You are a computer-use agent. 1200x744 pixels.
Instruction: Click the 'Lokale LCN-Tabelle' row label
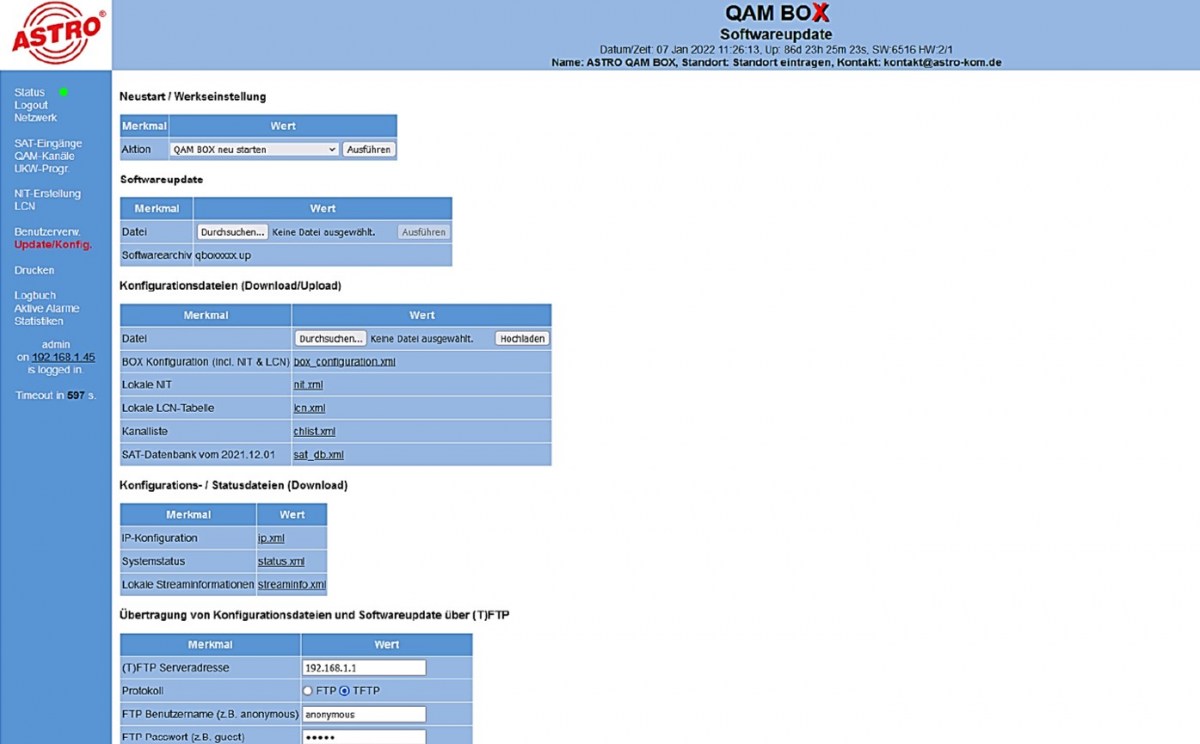tap(168, 408)
